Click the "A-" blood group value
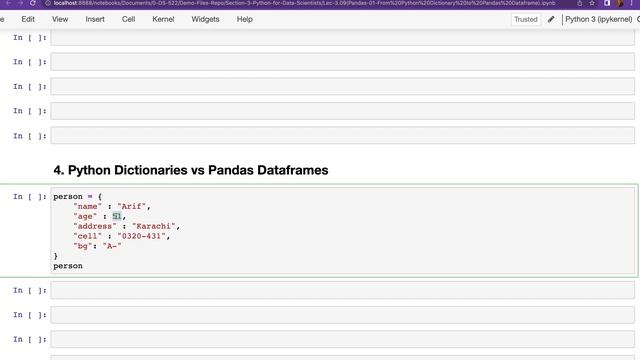The image size is (640, 360). coord(112,246)
